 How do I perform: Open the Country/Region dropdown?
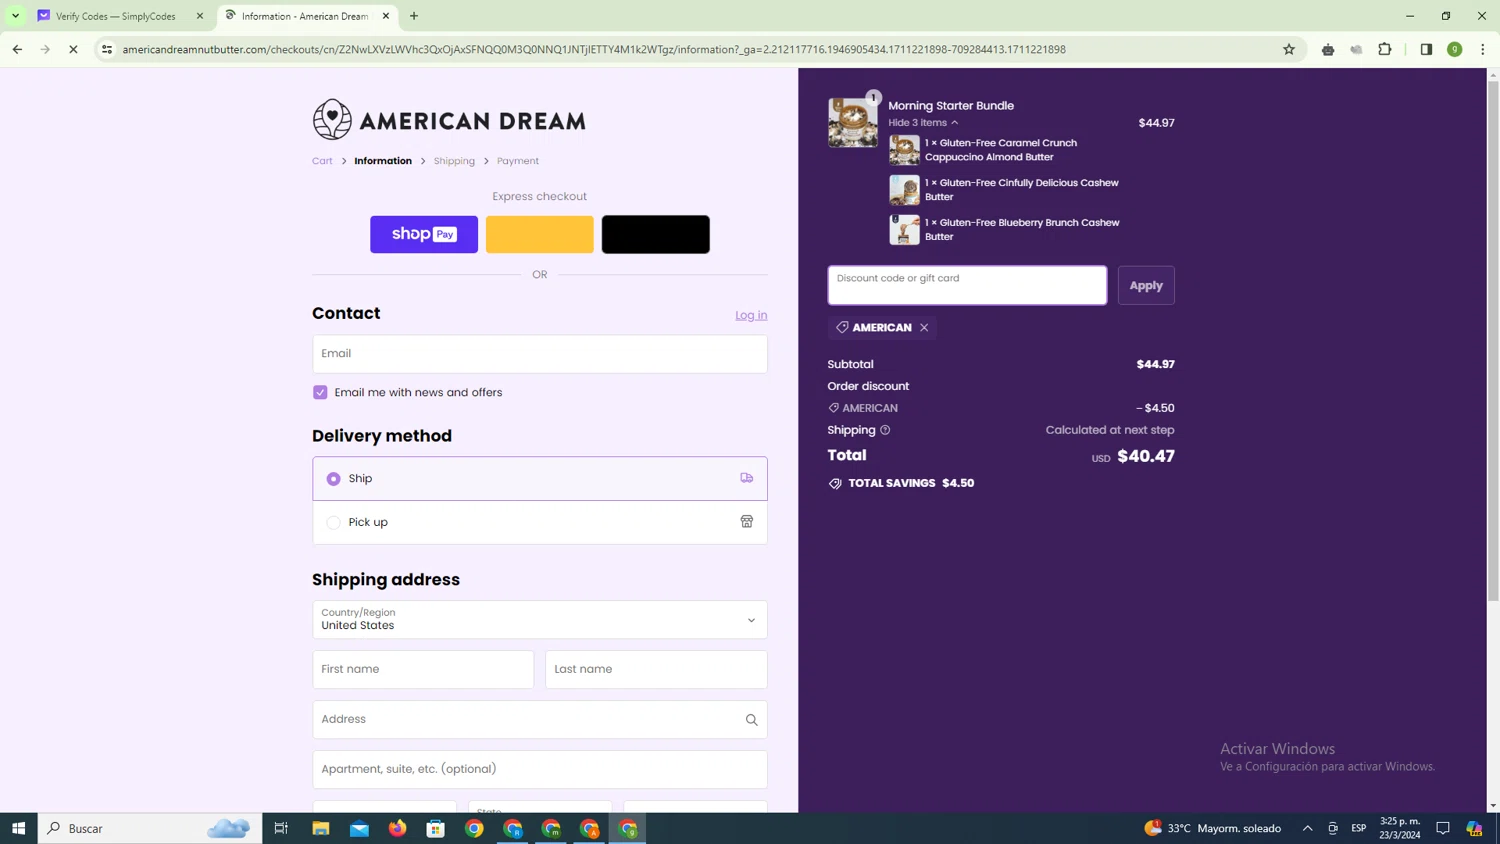point(540,620)
